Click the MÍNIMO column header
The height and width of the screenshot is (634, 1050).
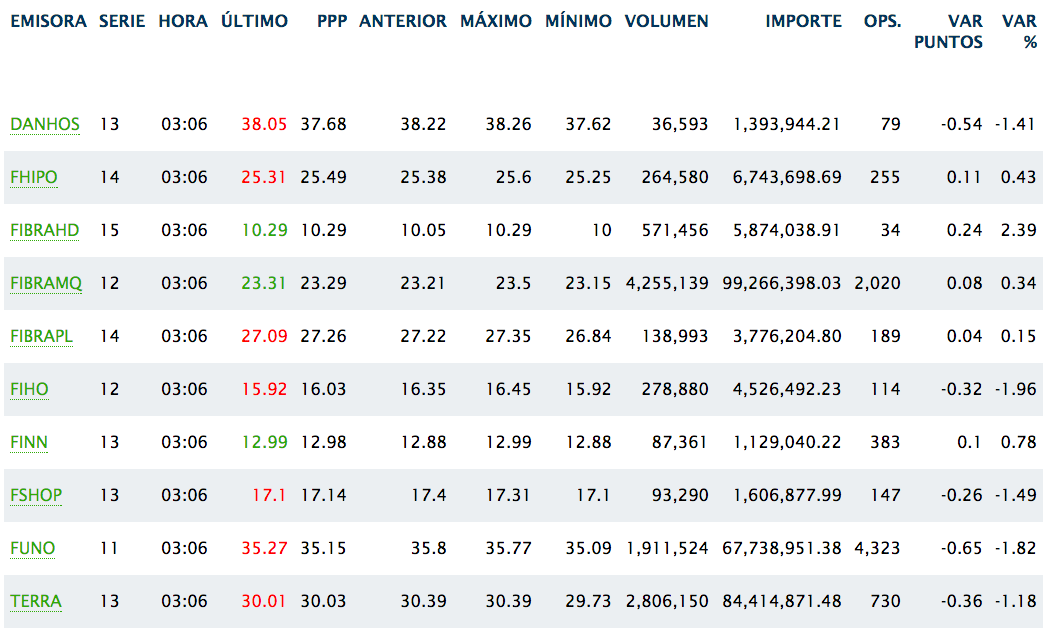click(579, 21)
